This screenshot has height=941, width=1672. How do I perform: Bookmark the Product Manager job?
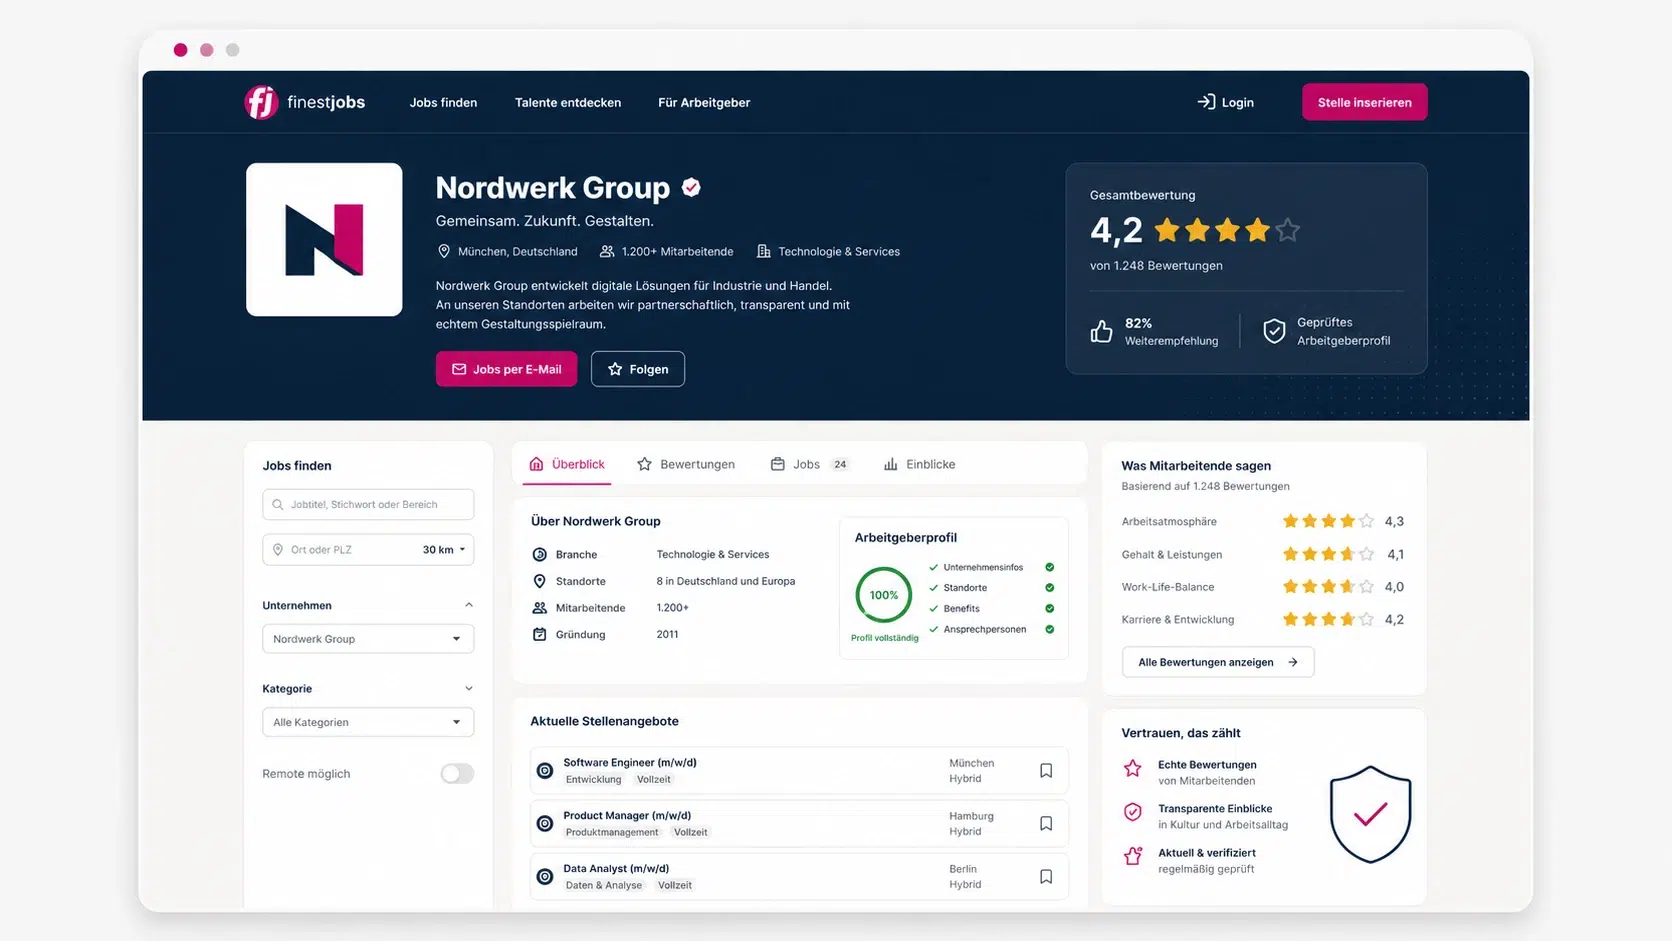point(1046,824)
